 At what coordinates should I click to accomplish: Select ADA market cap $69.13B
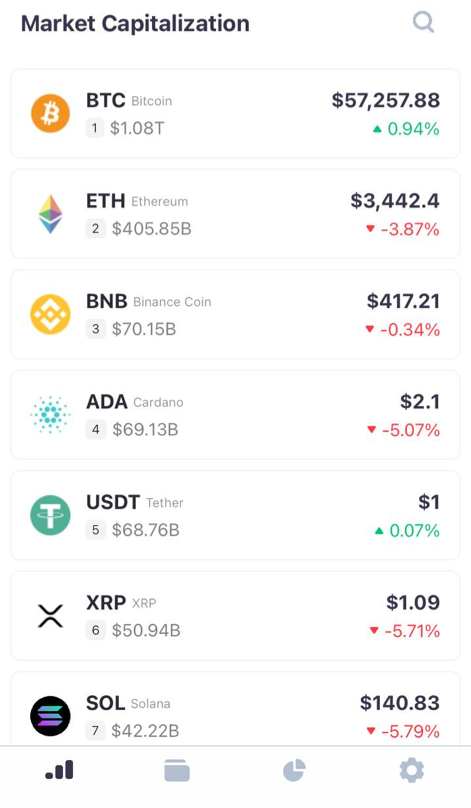coord(145,429)
